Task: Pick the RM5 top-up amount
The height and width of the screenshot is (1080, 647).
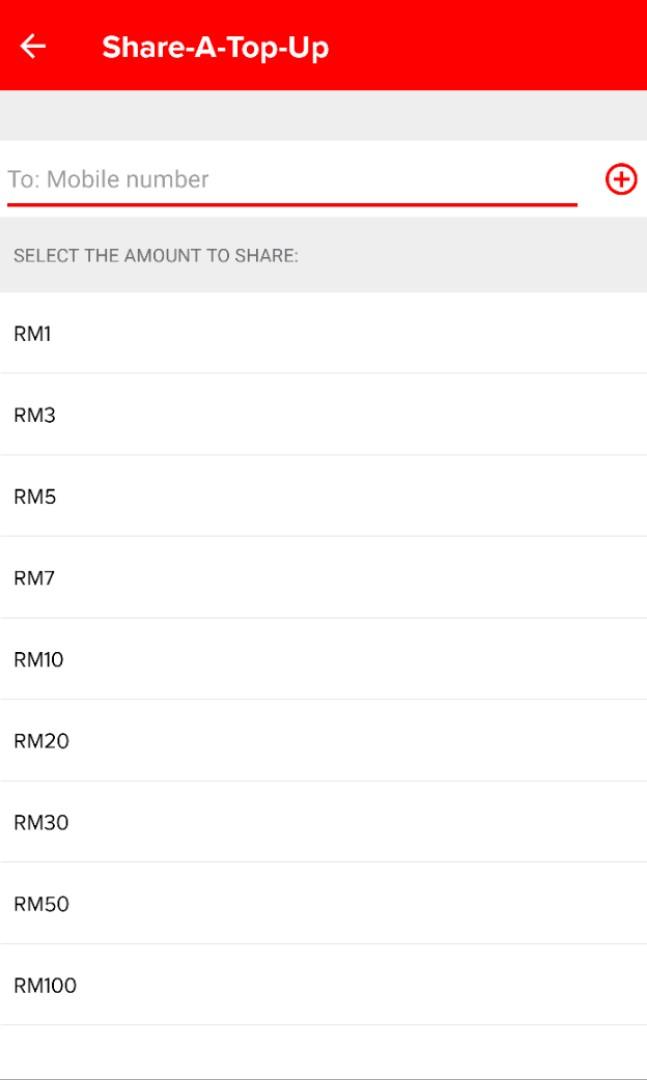Action: 35,497
